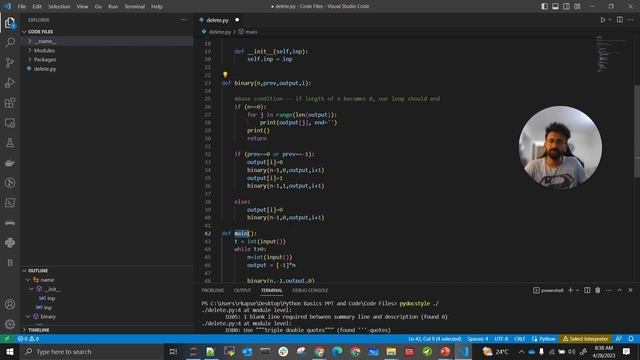Collapse name class in Outline
This screenshot has width=640, height=360.
click(x=28, y=280)
